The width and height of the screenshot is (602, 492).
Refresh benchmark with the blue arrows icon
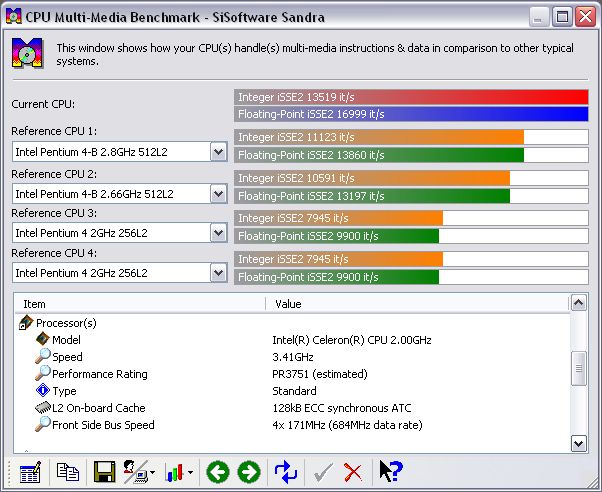coord(286,472)
